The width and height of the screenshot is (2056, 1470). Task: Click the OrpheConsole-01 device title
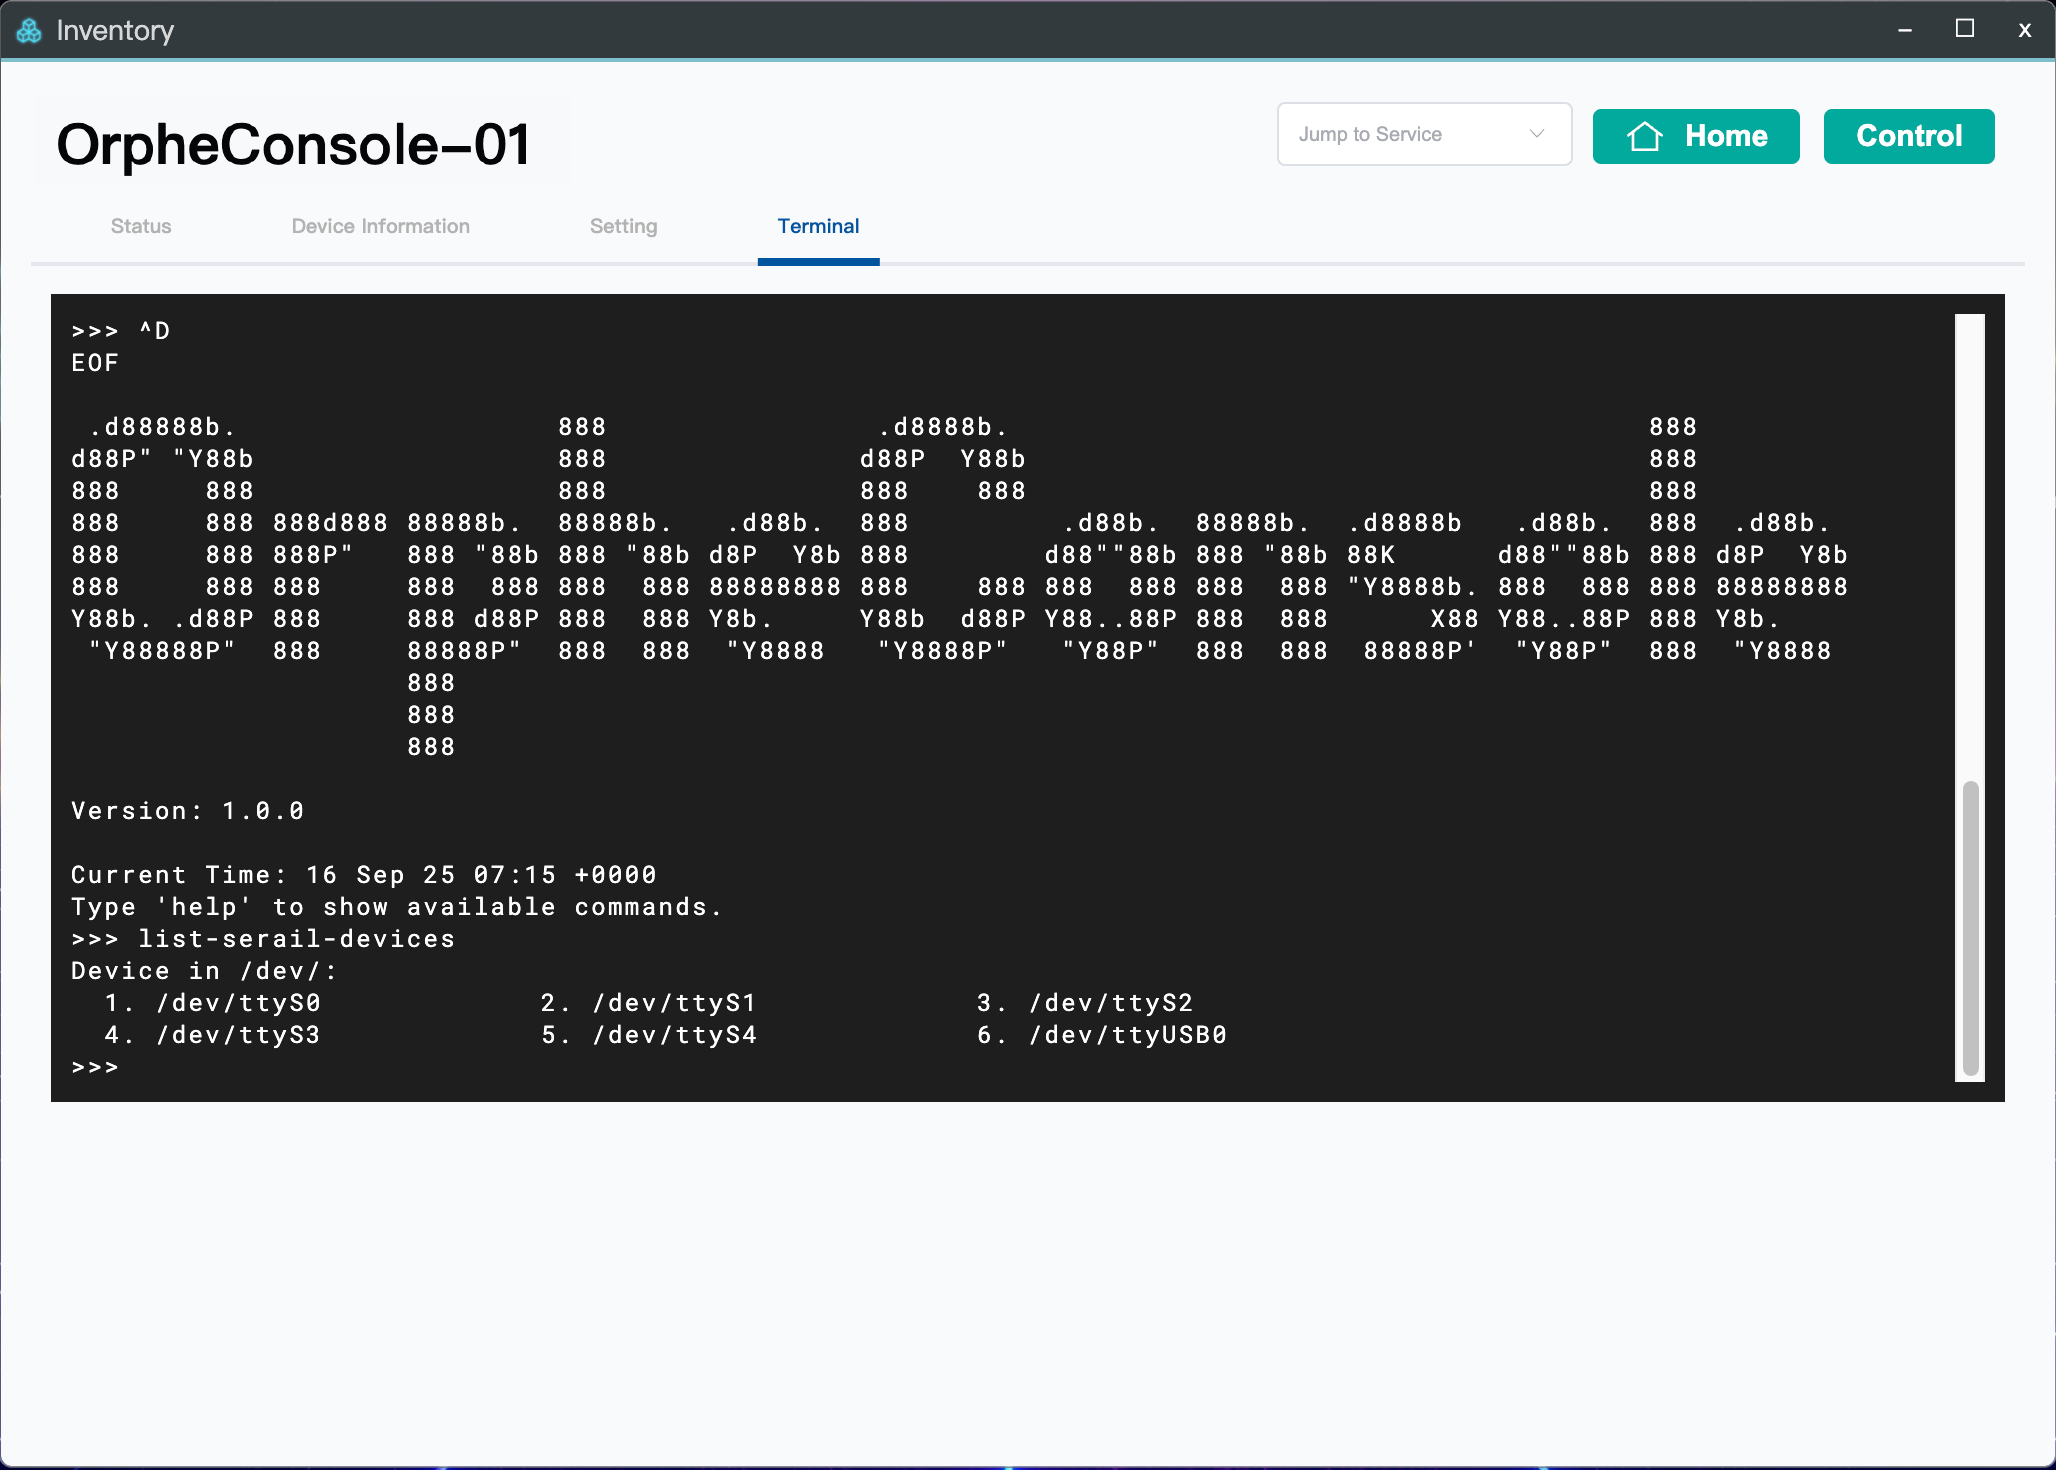coord(293,145)
